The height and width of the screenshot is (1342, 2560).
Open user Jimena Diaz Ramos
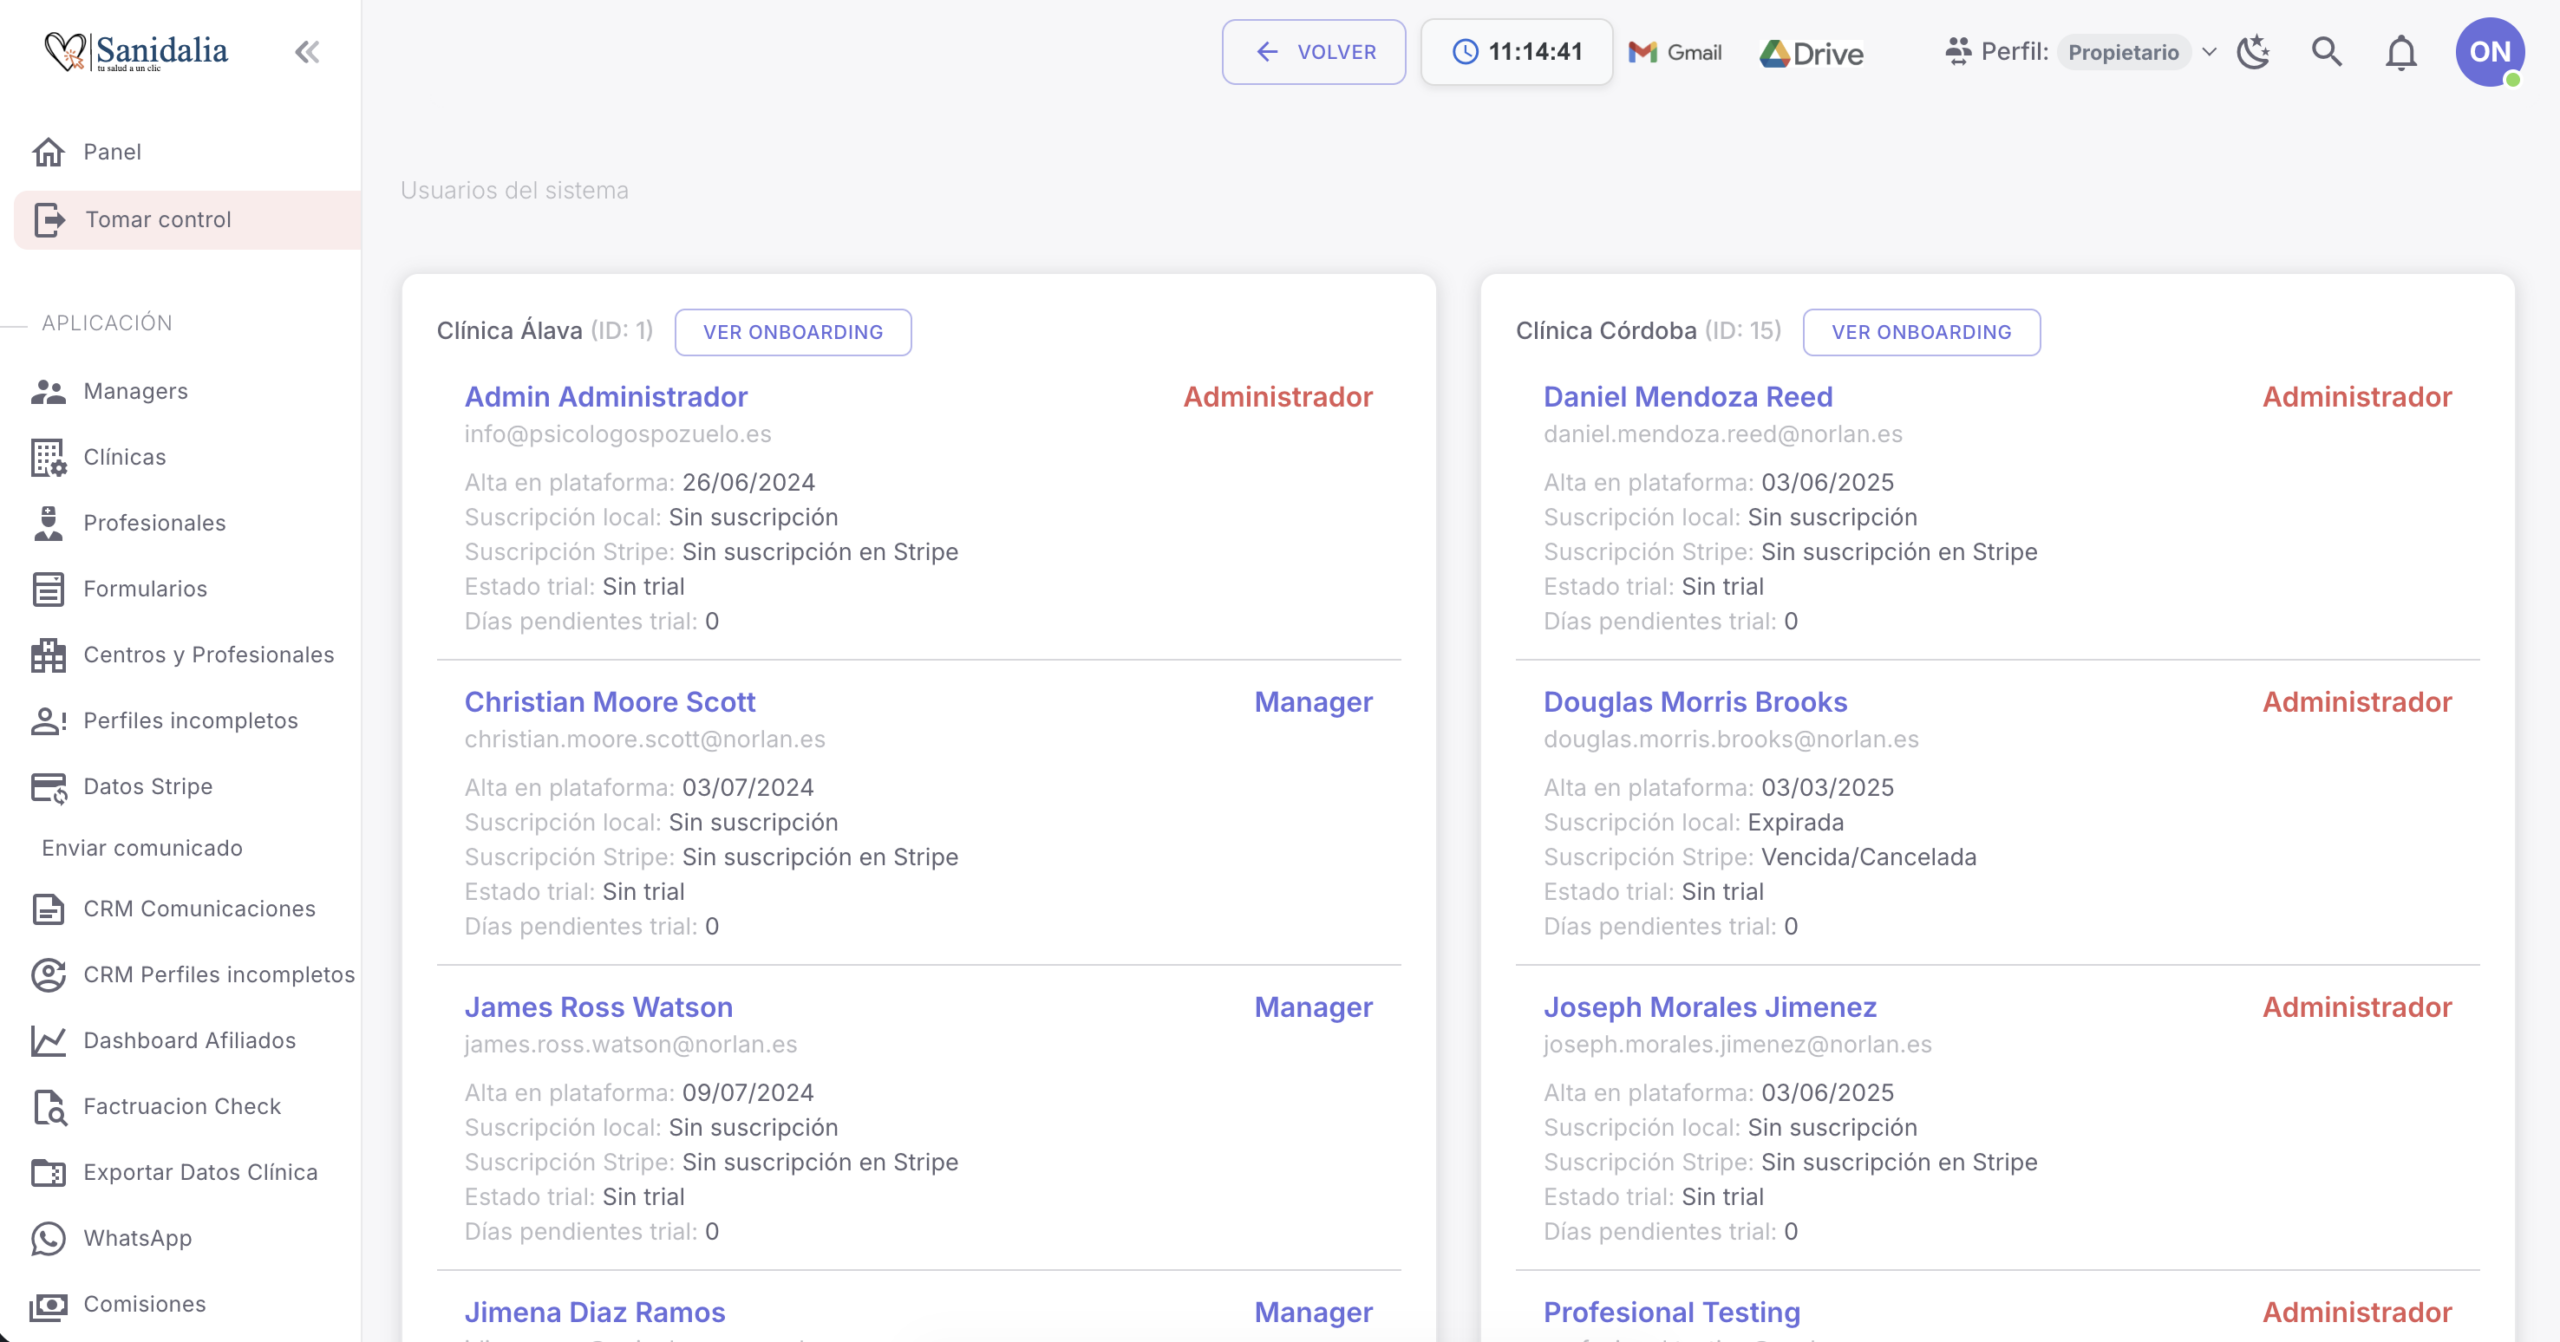tap(595, 1312)
